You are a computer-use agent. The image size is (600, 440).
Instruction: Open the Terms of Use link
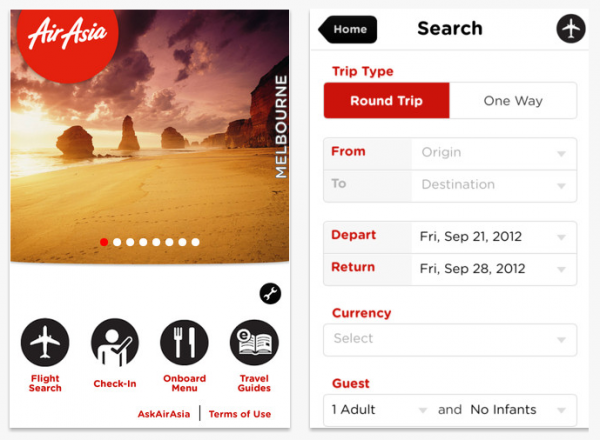[240, 414]
